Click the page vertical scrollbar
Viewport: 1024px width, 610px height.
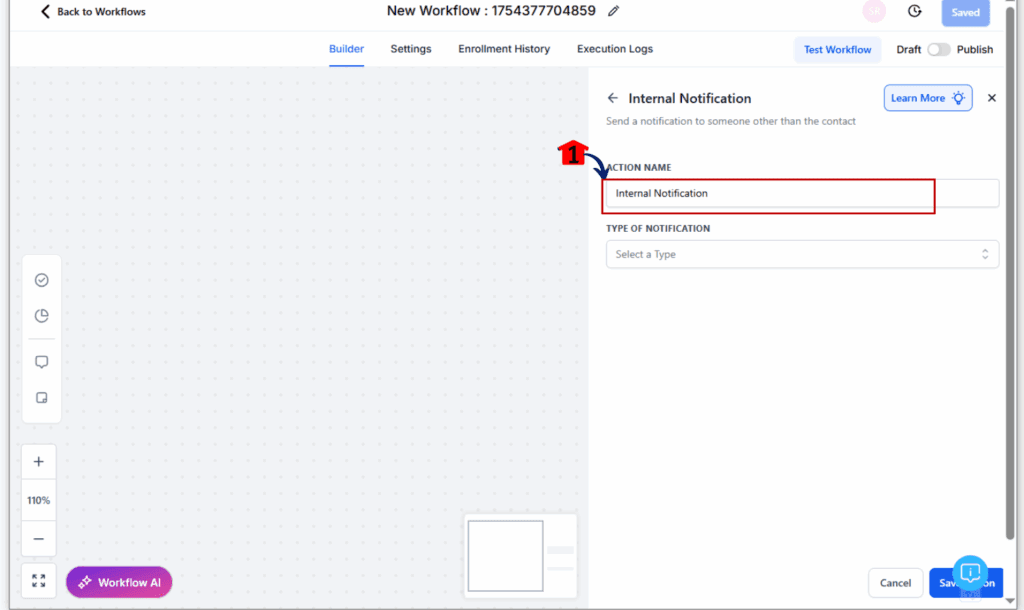point(1010,274)
